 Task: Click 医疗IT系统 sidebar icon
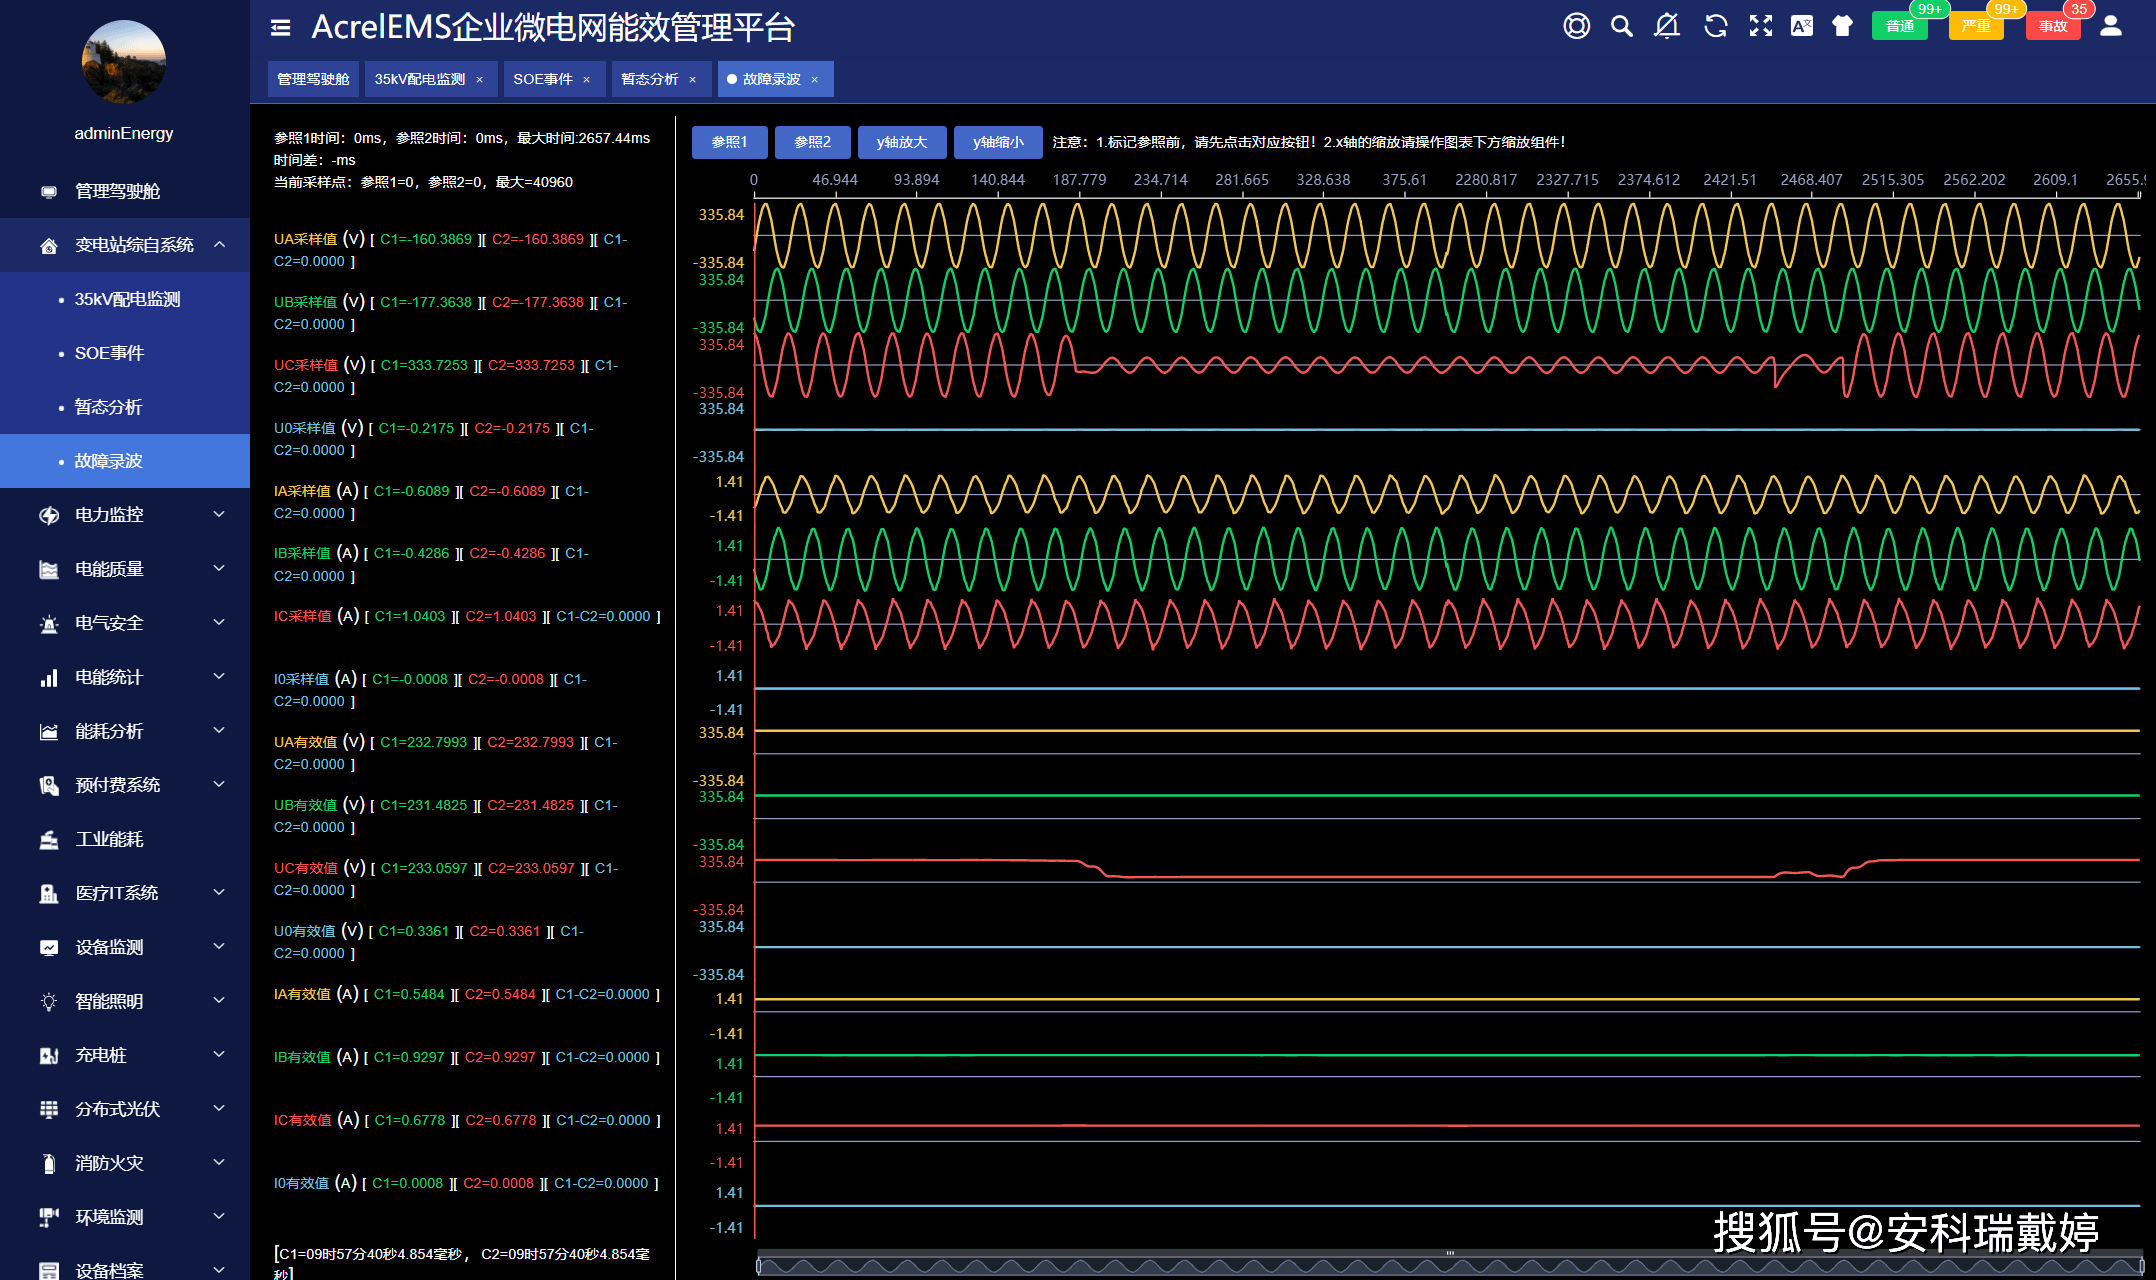[x=49, y=894]
